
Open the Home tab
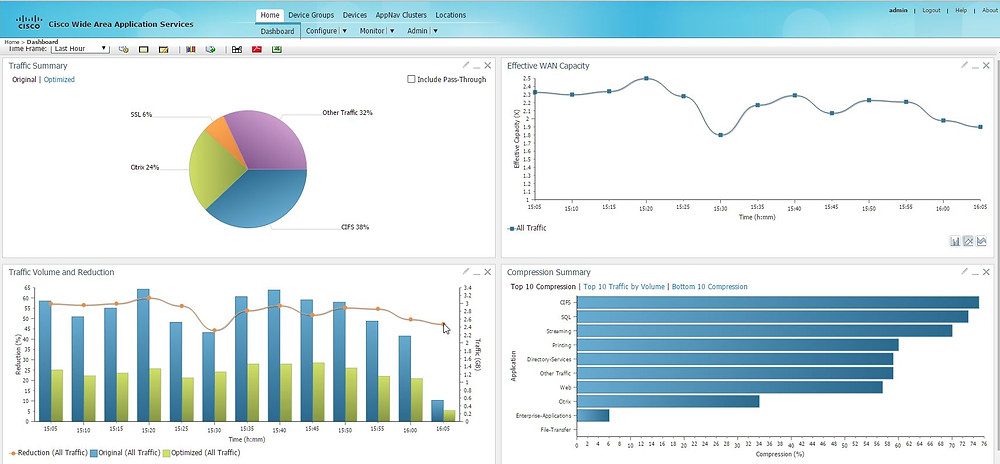[x=270, y=15]
